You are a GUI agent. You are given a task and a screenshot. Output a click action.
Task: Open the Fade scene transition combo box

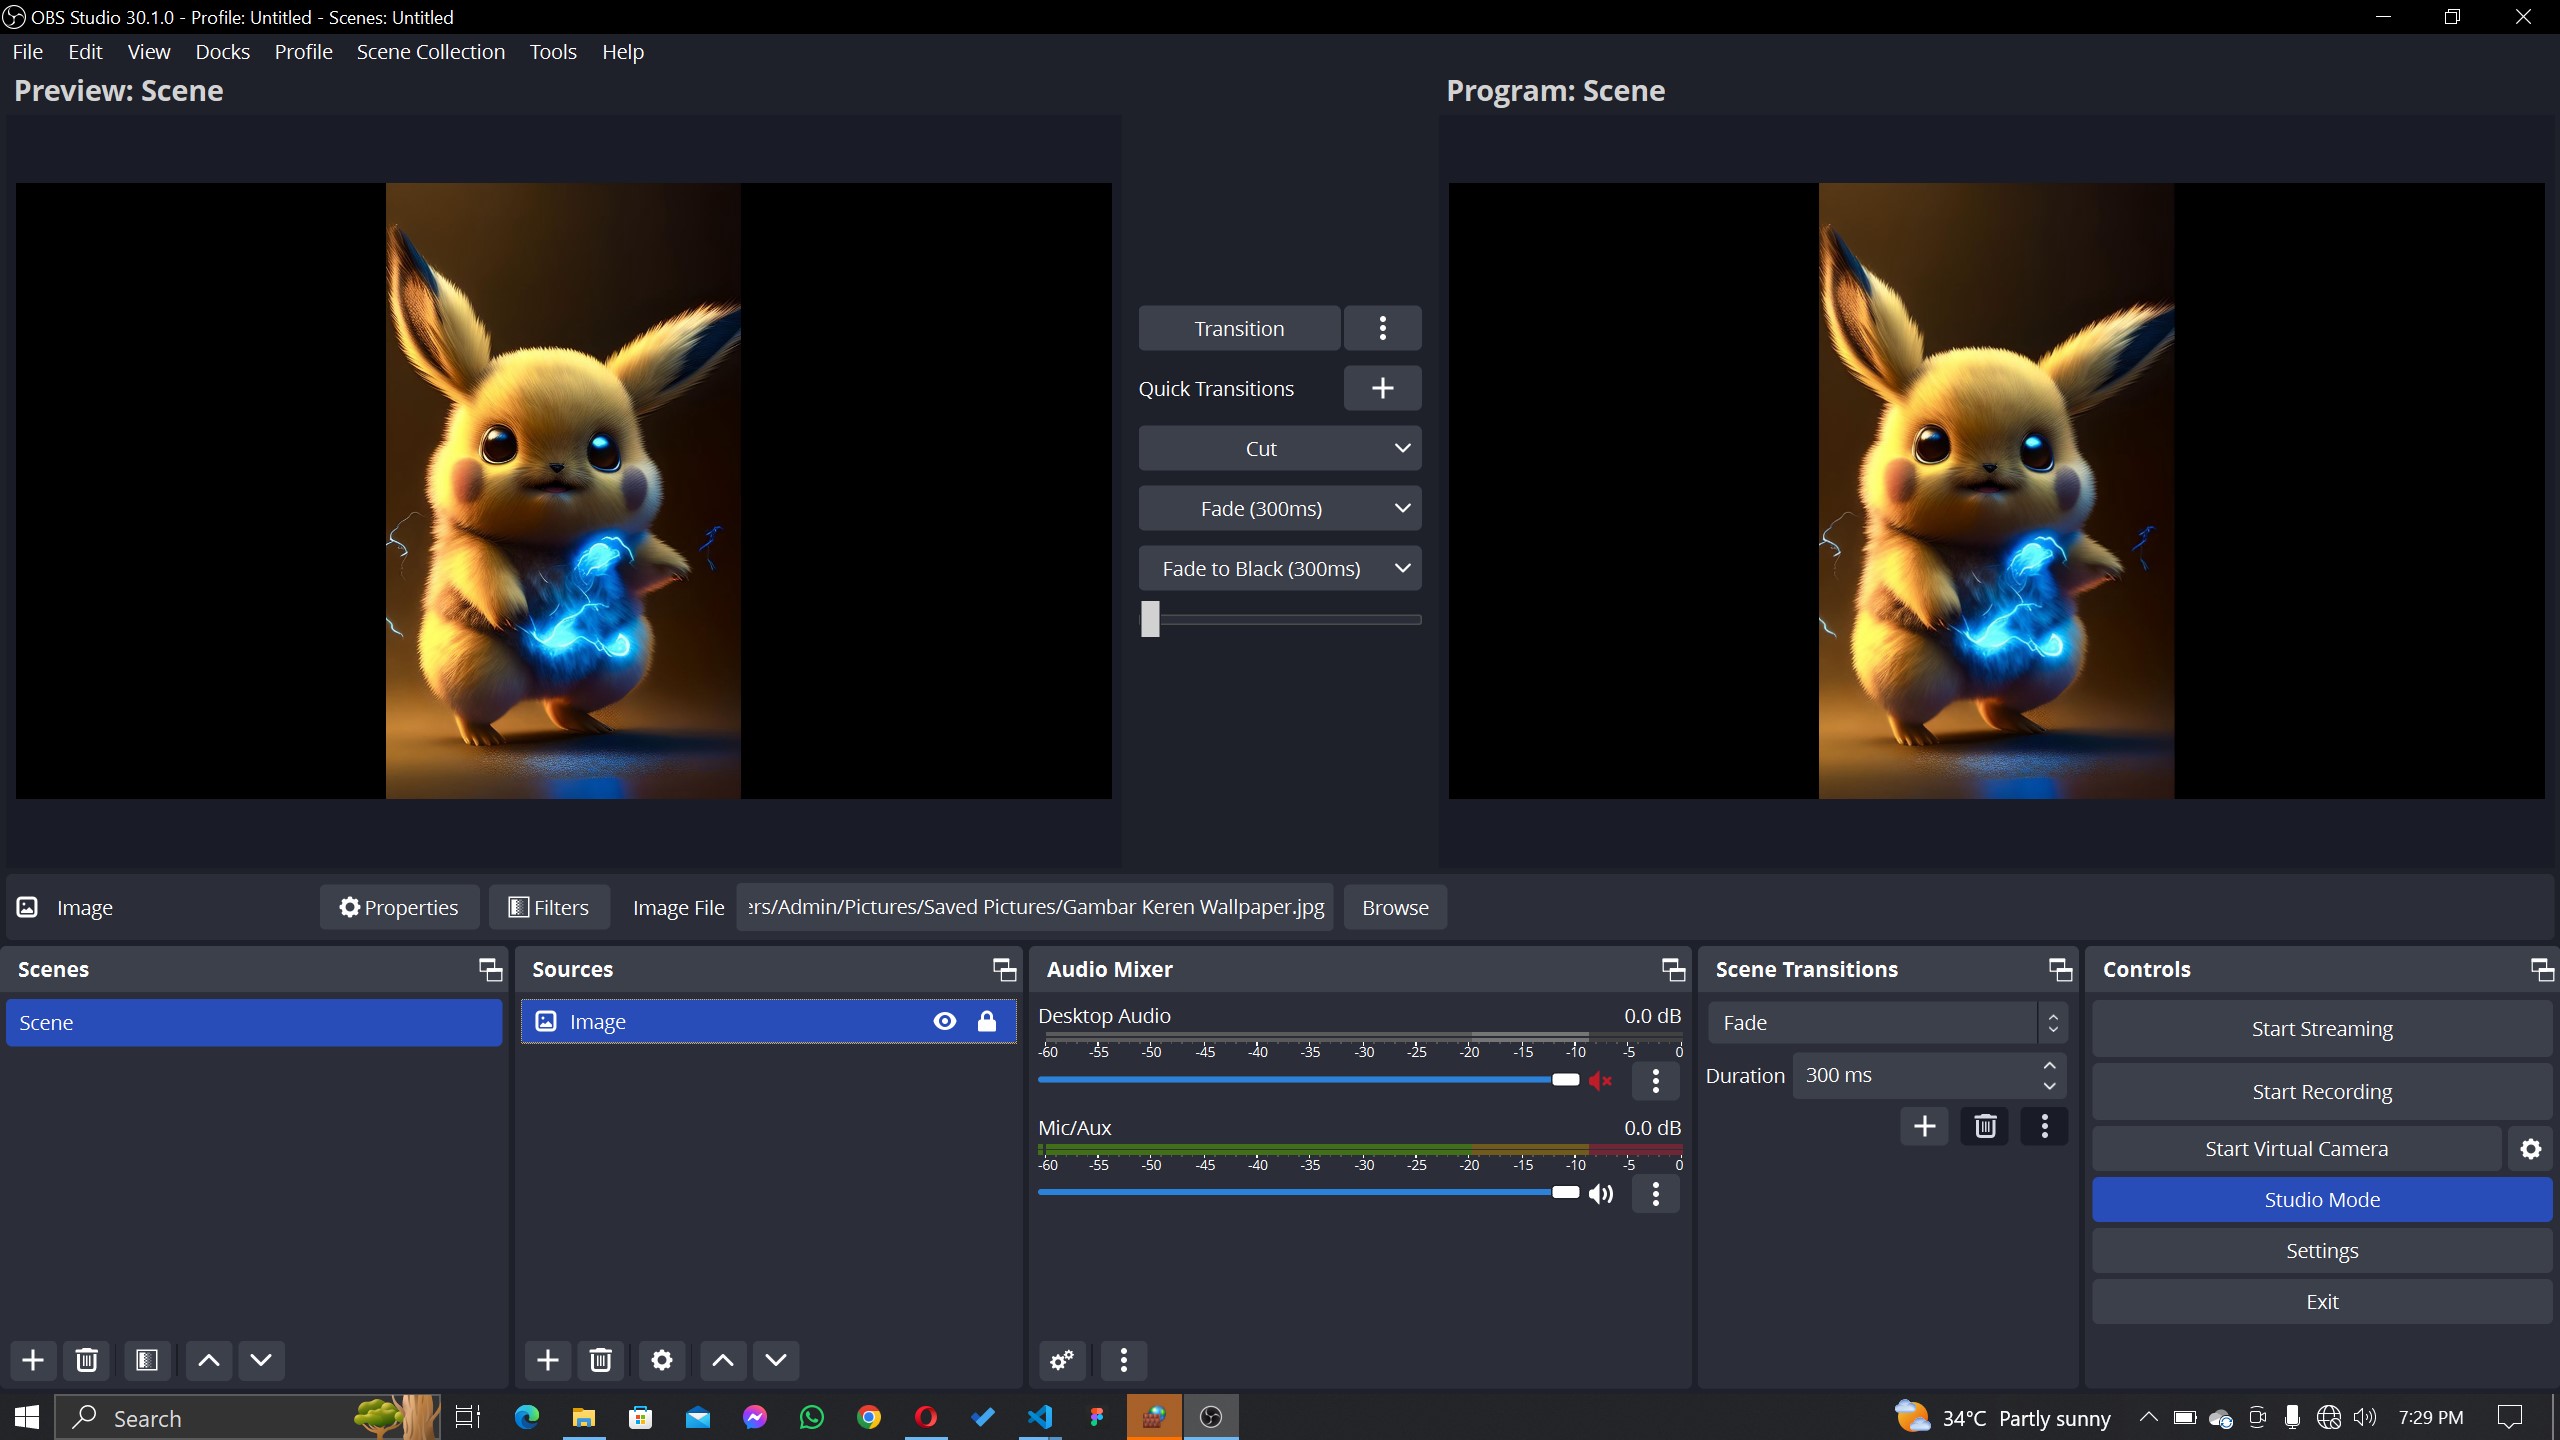[1886, 1023]
